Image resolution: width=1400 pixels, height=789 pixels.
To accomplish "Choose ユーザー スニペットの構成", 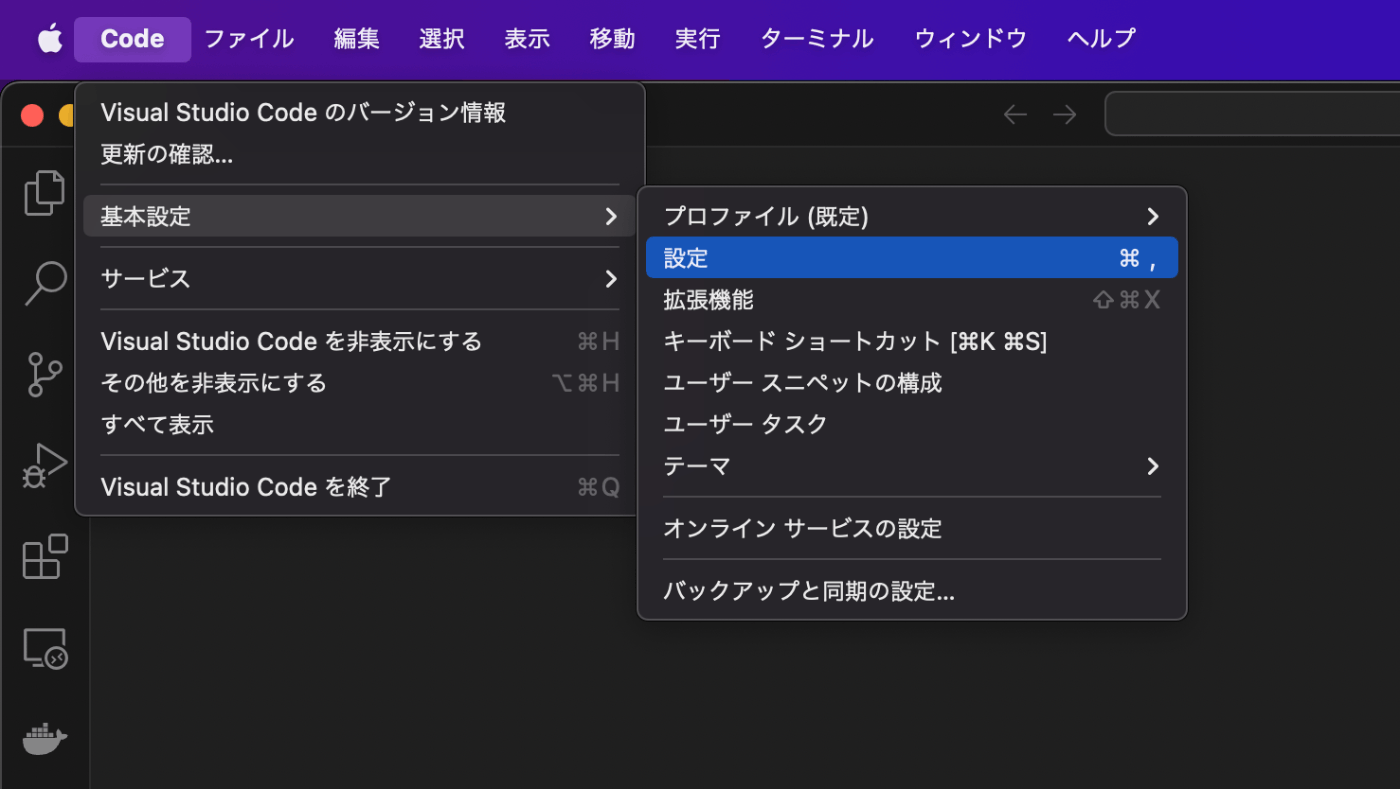I will [912, 383].
